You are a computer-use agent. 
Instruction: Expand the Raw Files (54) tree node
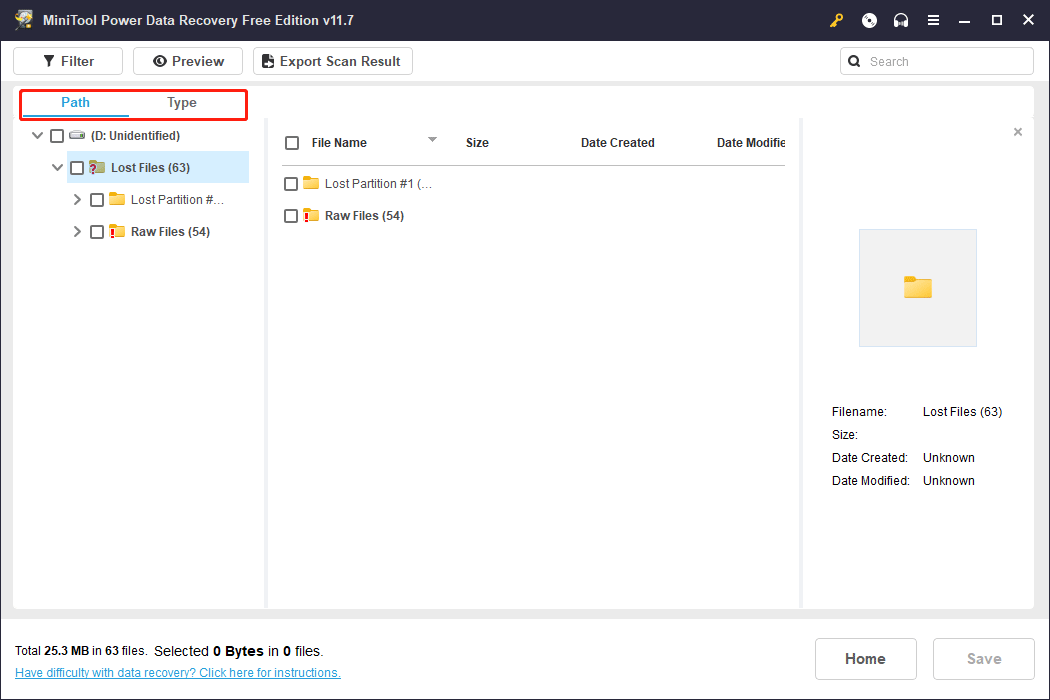tap(77, 232)
